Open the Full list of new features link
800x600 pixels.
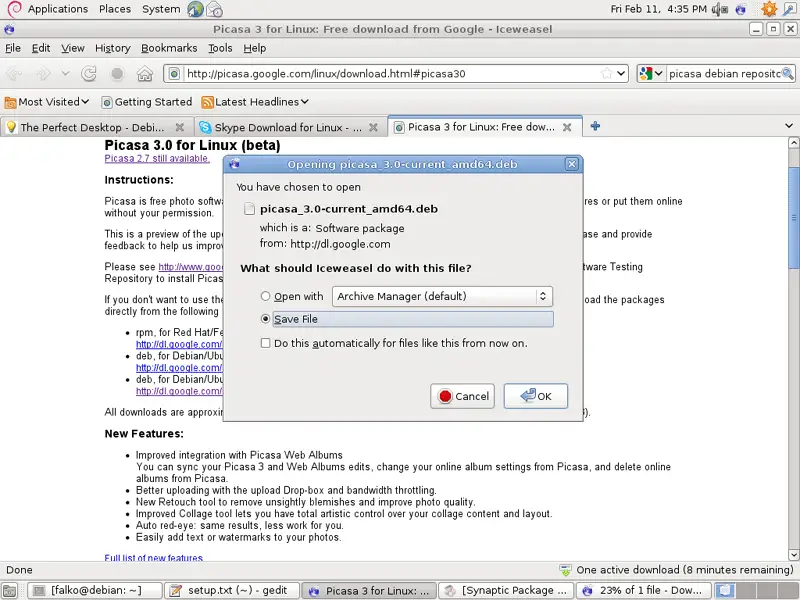(154, 558)
